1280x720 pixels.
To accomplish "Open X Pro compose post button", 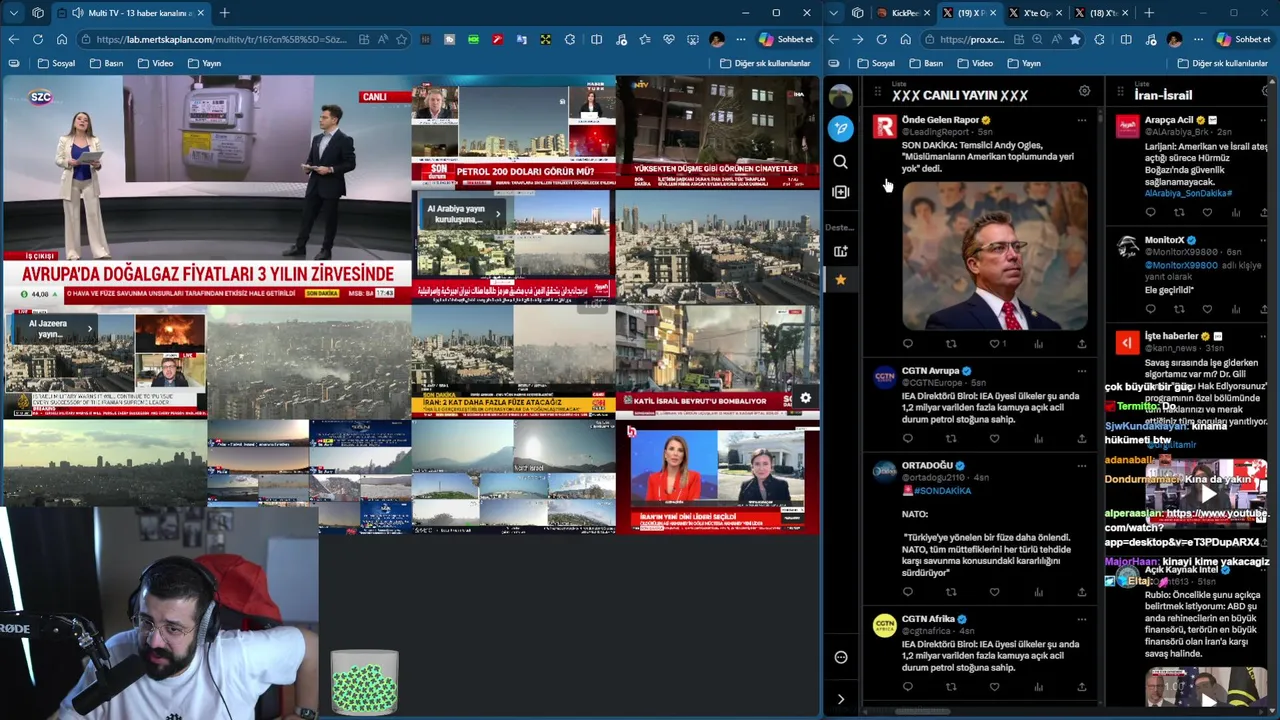I will click(841, 128).
